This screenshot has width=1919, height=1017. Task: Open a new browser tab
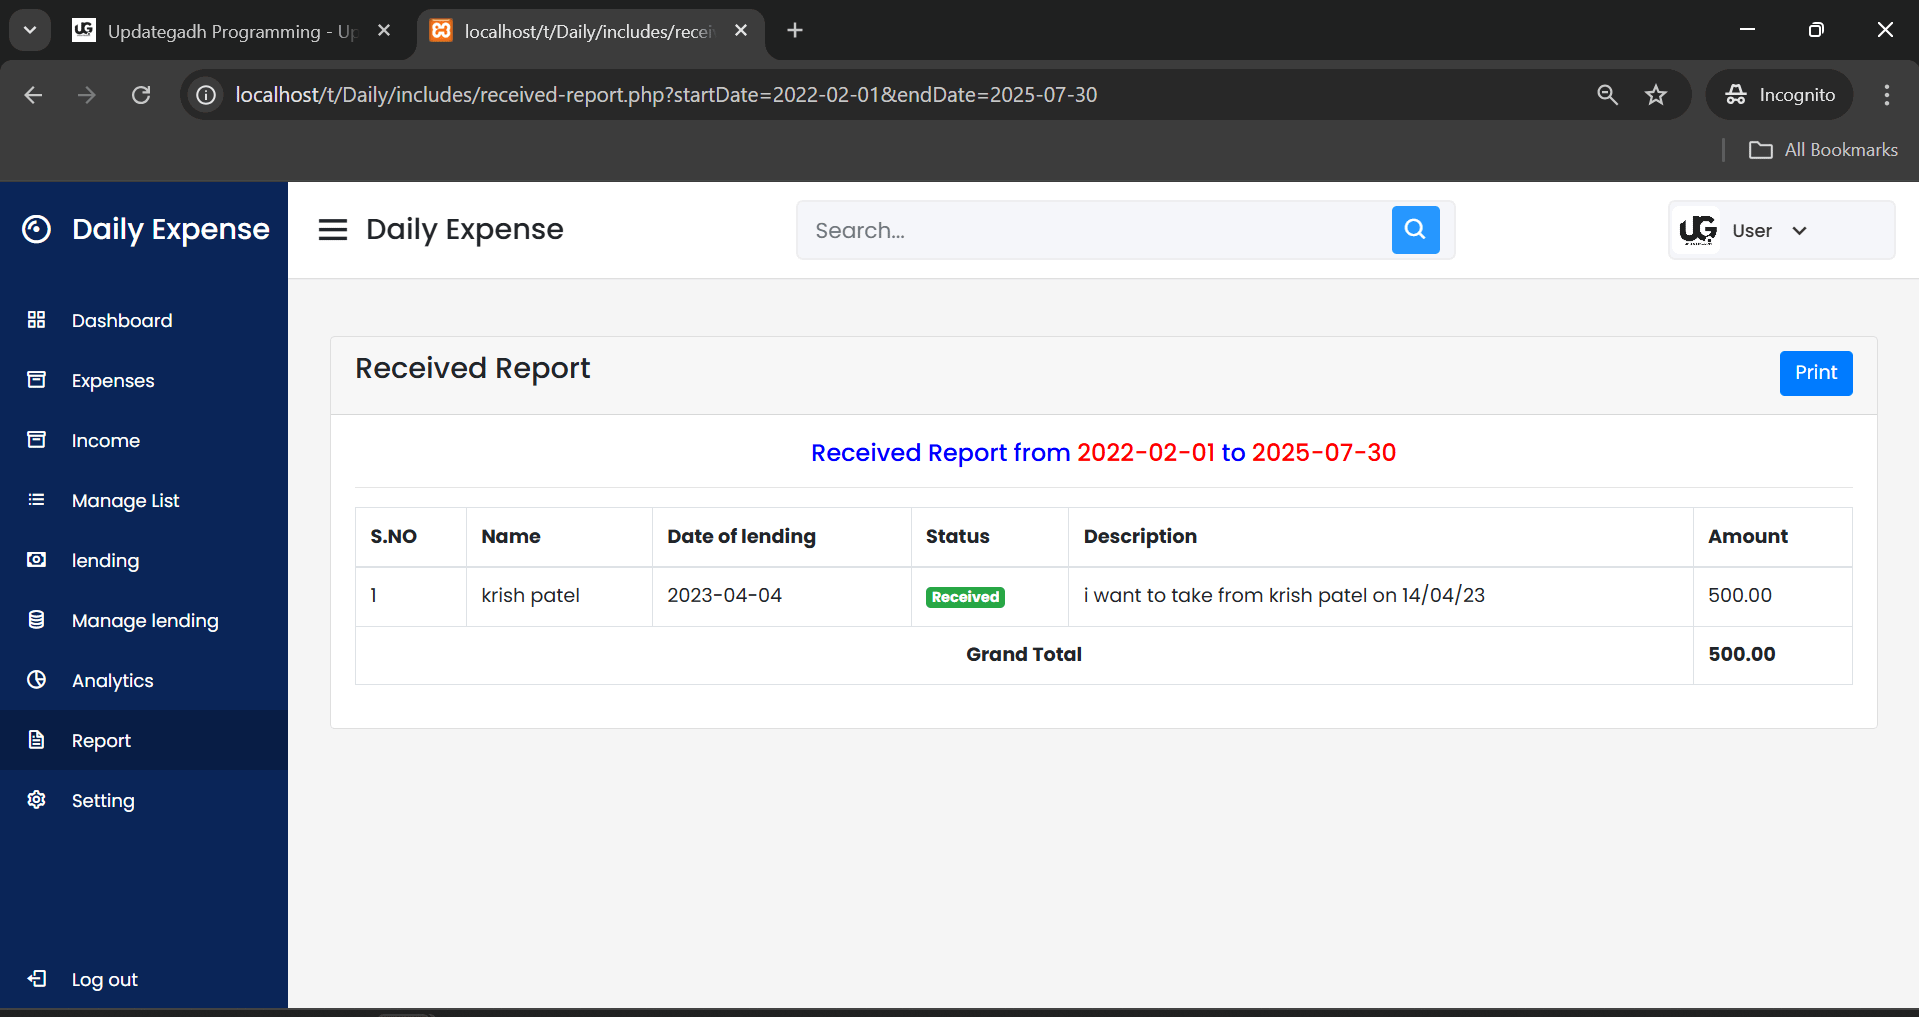point(795,31)
